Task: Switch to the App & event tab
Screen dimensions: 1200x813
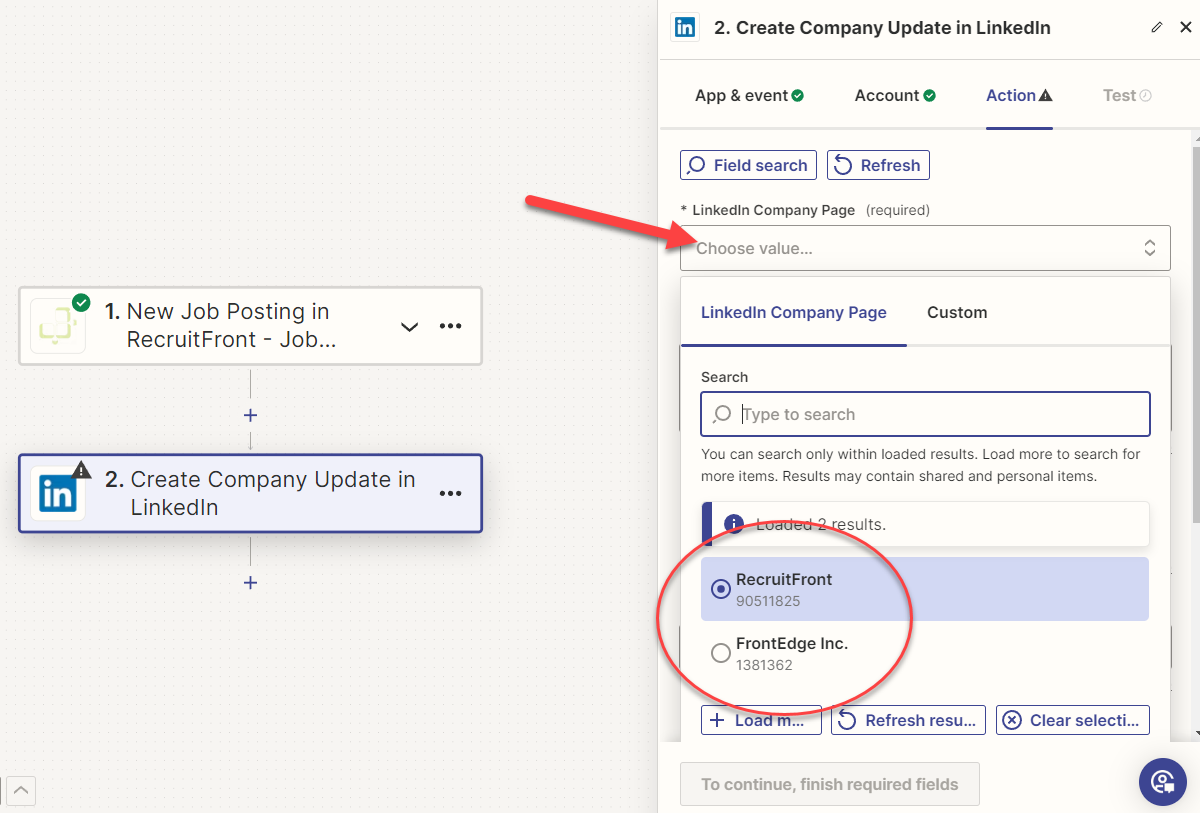Action: tap(750, 96)
